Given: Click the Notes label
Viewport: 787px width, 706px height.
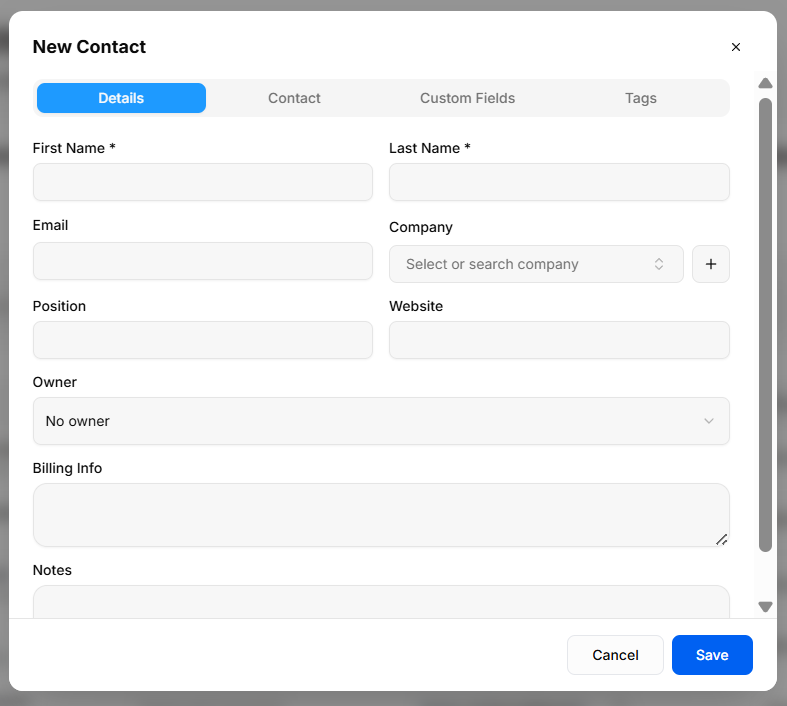Looking at the screenshot, I should click(52, 570).
